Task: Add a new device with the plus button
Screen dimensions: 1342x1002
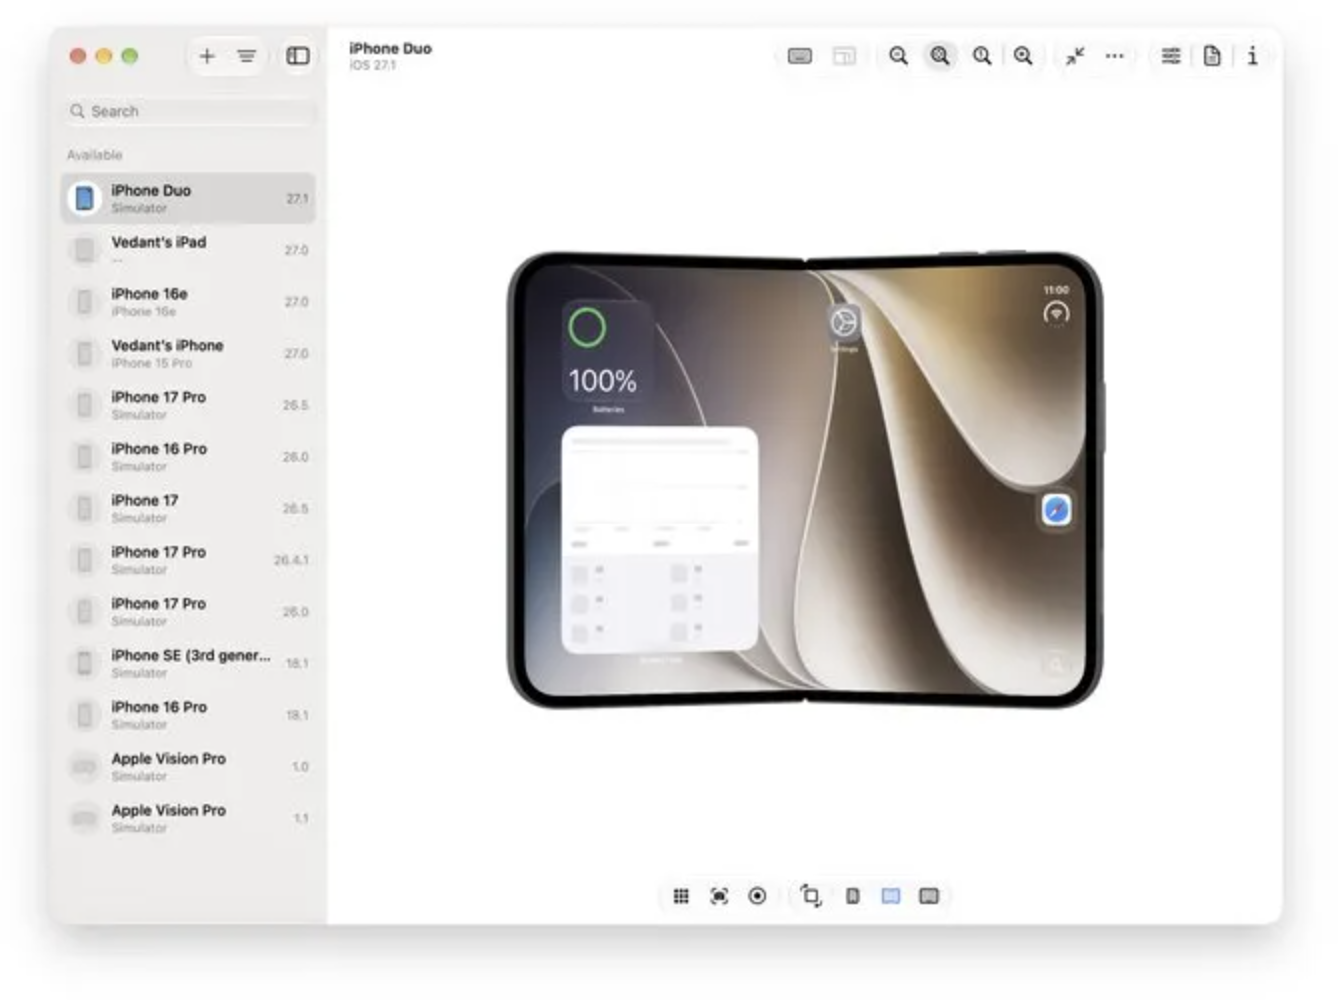Action: [207, 56]
